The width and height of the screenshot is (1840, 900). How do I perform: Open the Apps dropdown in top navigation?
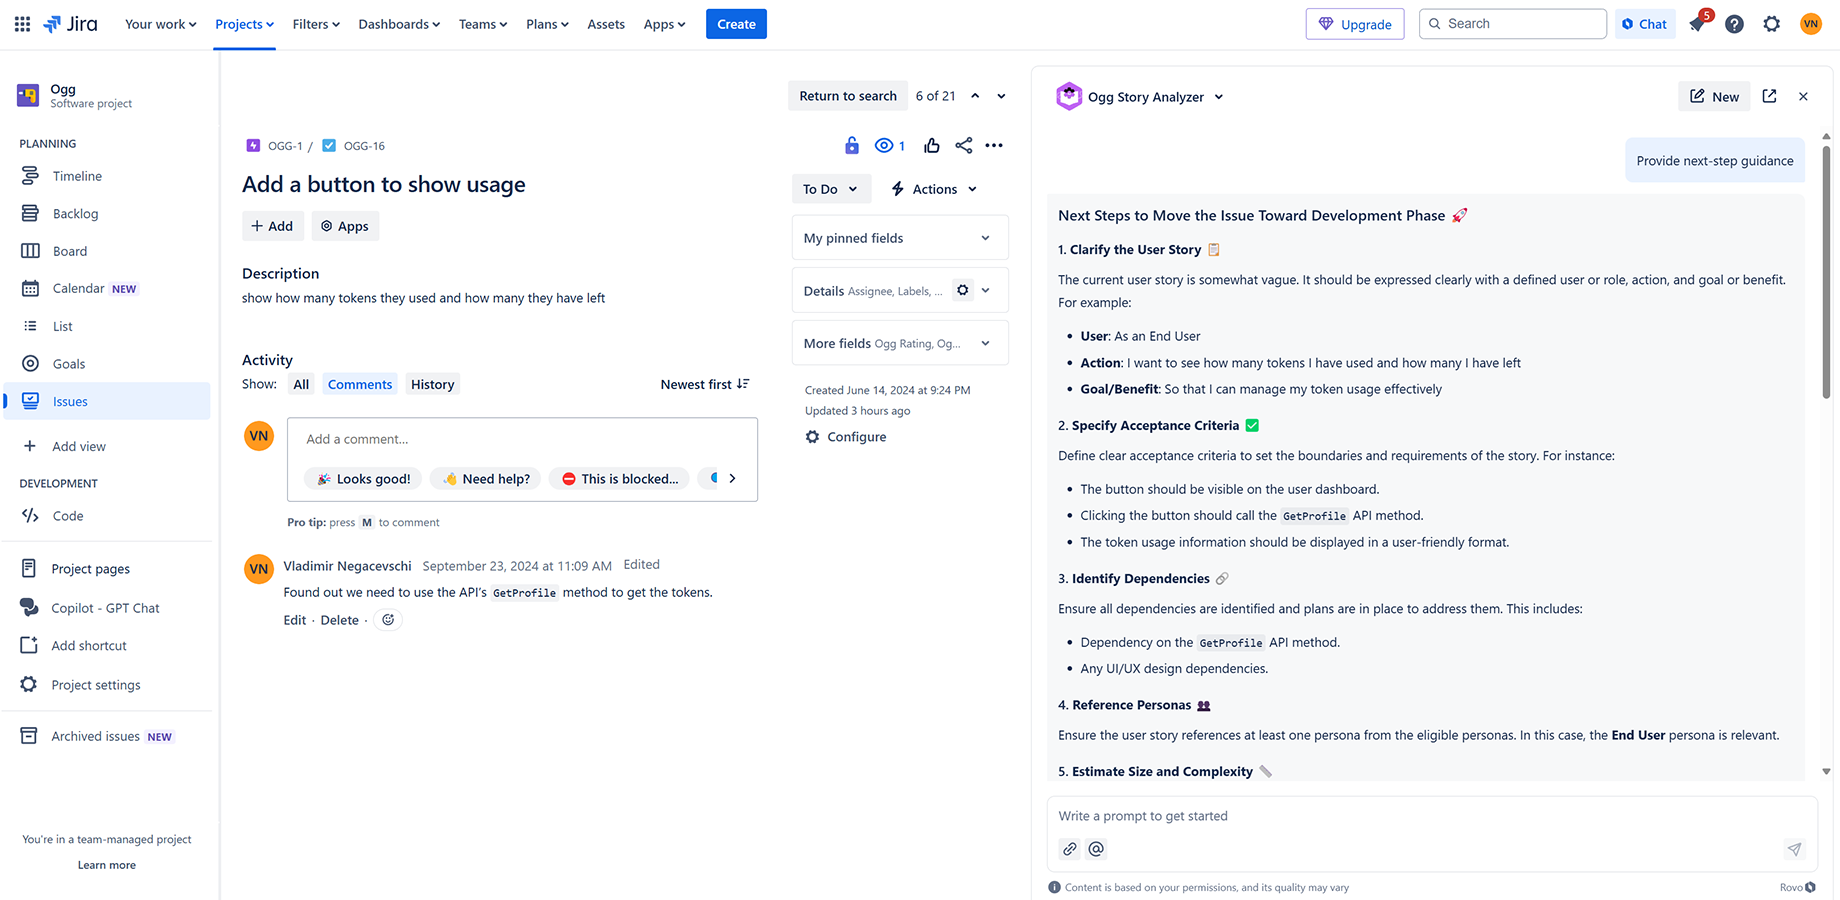[x=664, y=24]
